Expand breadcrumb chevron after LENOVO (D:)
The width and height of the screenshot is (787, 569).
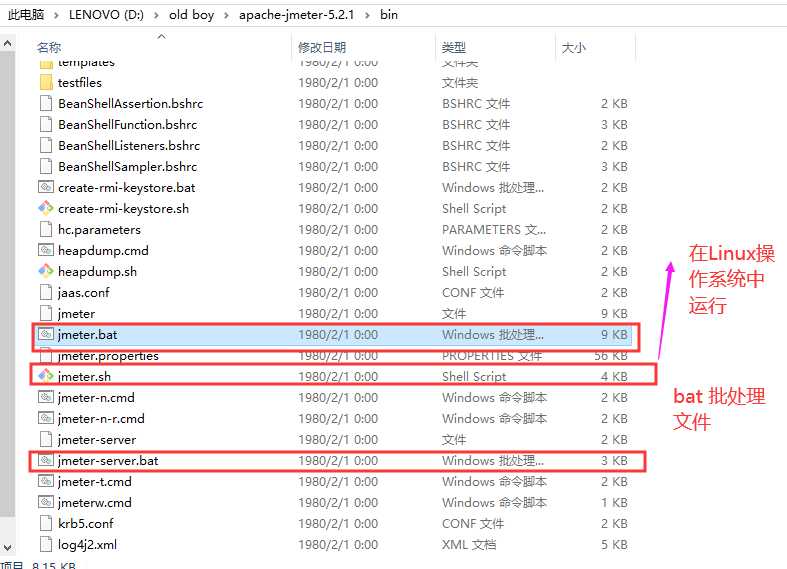(x=156, y=15)
